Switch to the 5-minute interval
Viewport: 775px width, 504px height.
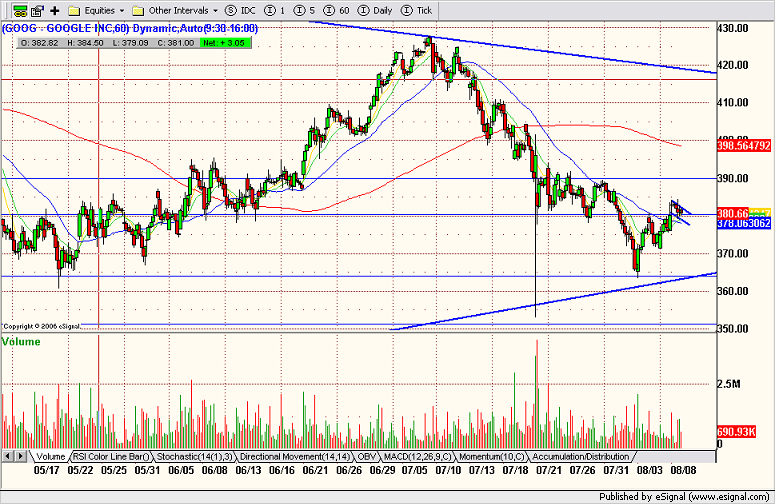[x=304, y=10]
